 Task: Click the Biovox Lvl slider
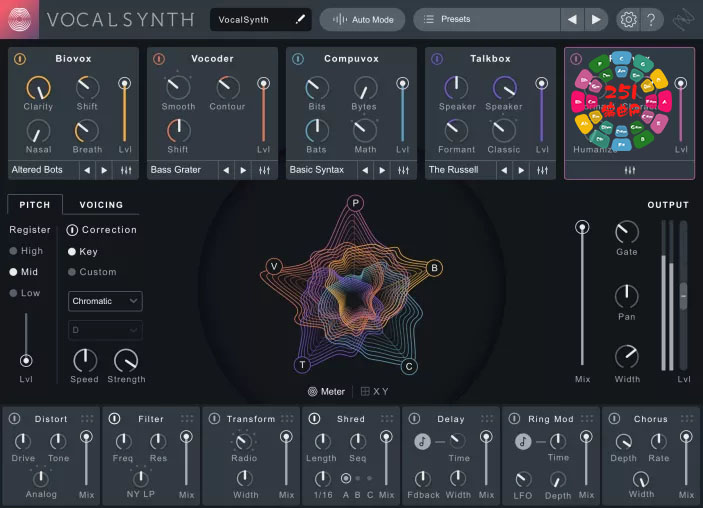tap(125, 112)
